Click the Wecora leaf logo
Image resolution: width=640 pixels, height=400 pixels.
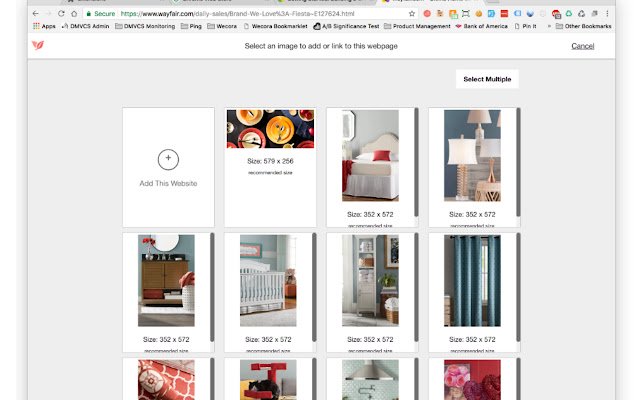[x=38, y=45]
